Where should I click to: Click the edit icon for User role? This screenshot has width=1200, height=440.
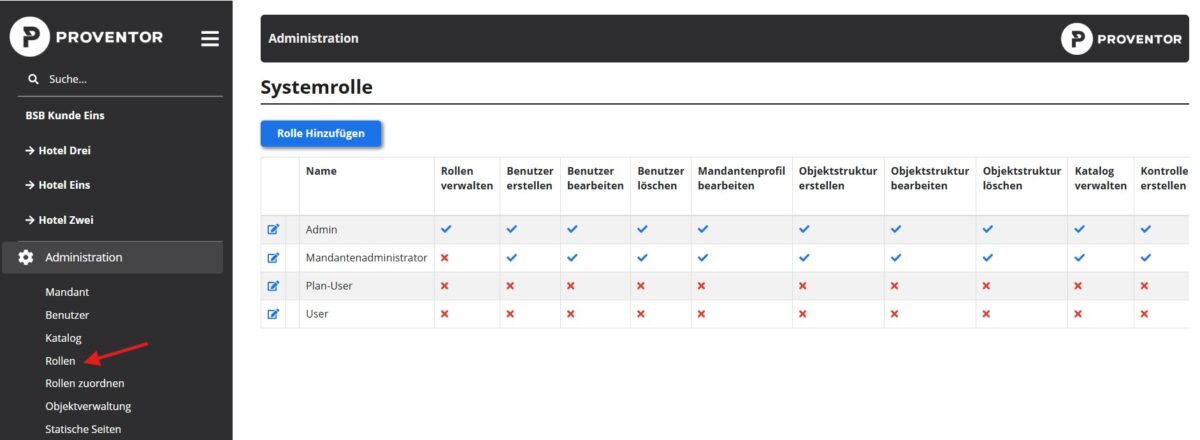[273, 313]
